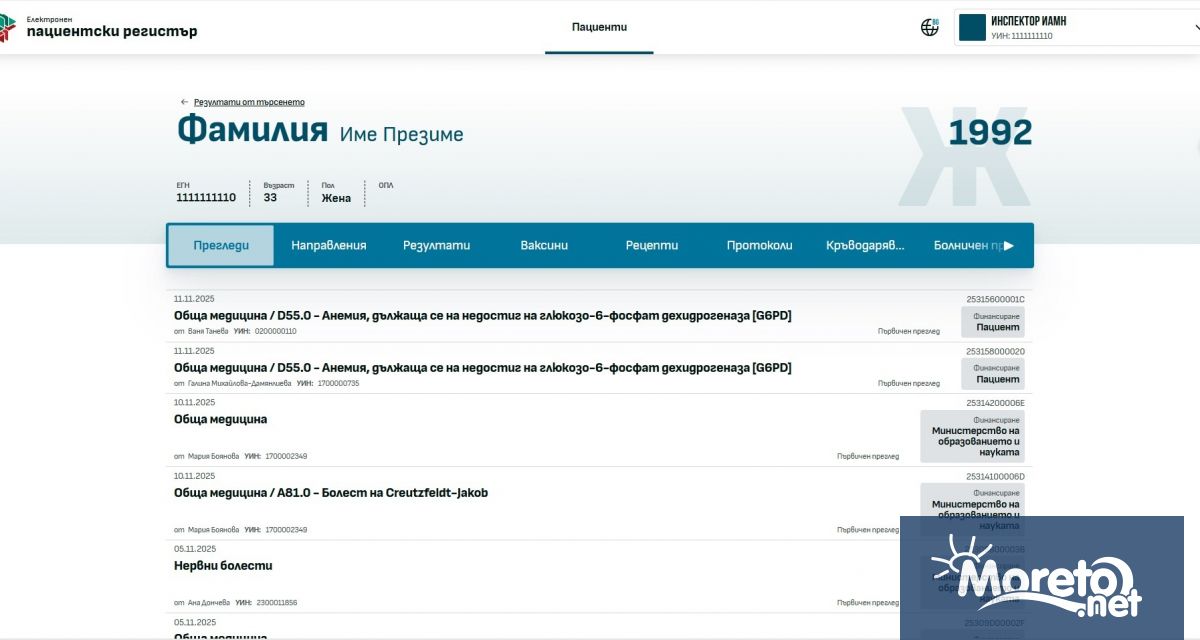Switch to the Протоколи tab
Screen dimensions: 1200x640
(x=760, y=244)
